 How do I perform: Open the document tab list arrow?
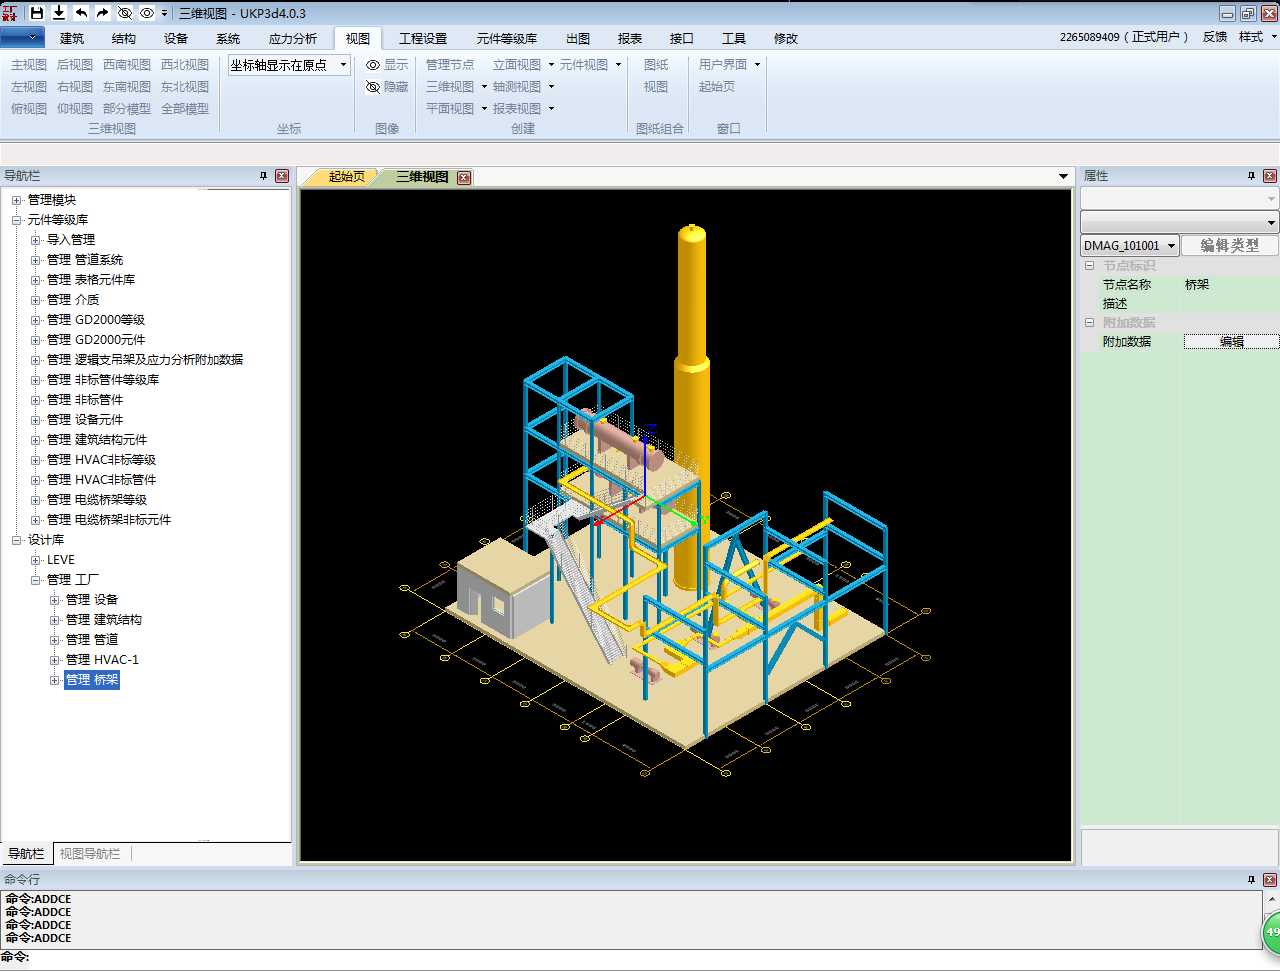click(x=1063, y=177)
